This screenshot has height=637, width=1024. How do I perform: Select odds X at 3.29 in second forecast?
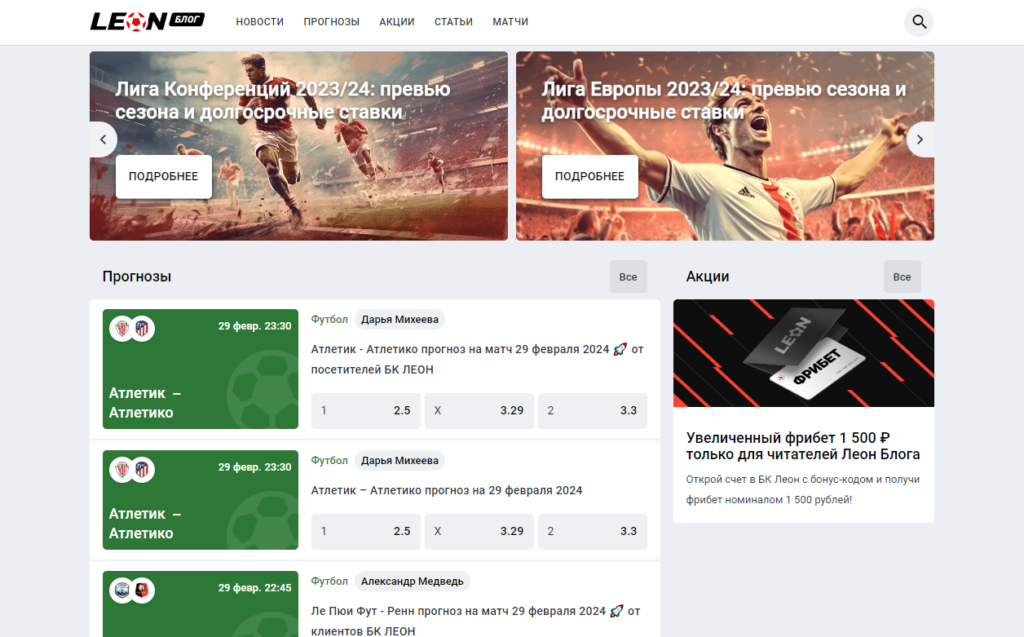pos(479,531)
